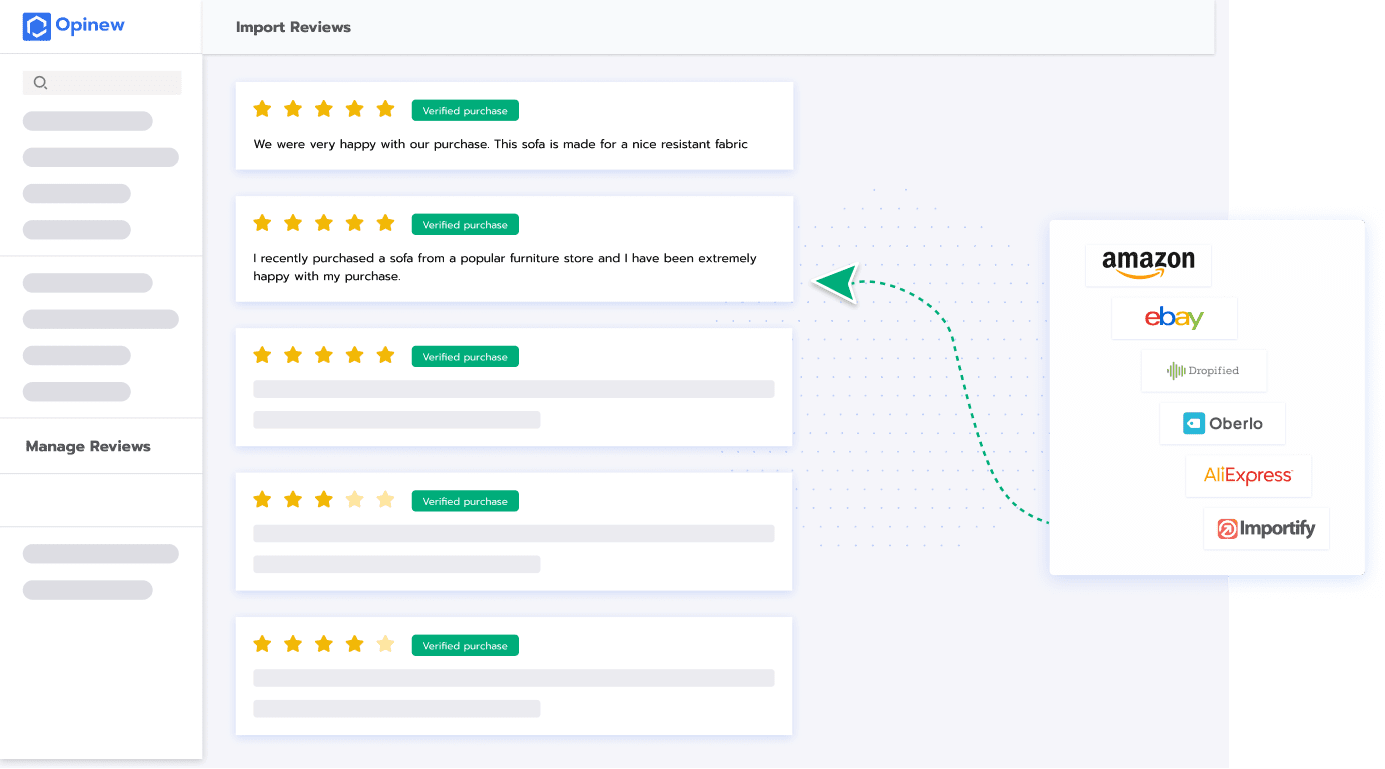Image resolution: width=1385 pixels, height=769 pixels.
Task: Select the Amazon import source logo
Action: [1148, 264]
